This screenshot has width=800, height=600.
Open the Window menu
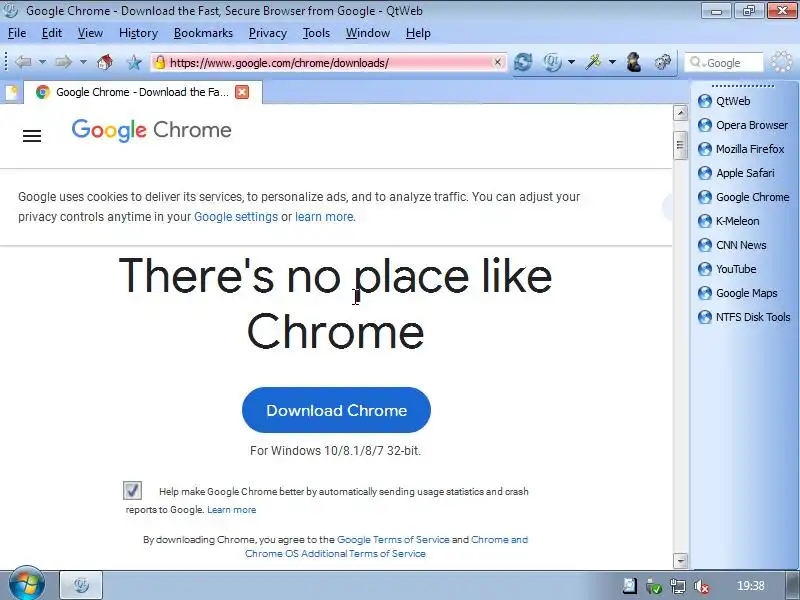(367, 33)
